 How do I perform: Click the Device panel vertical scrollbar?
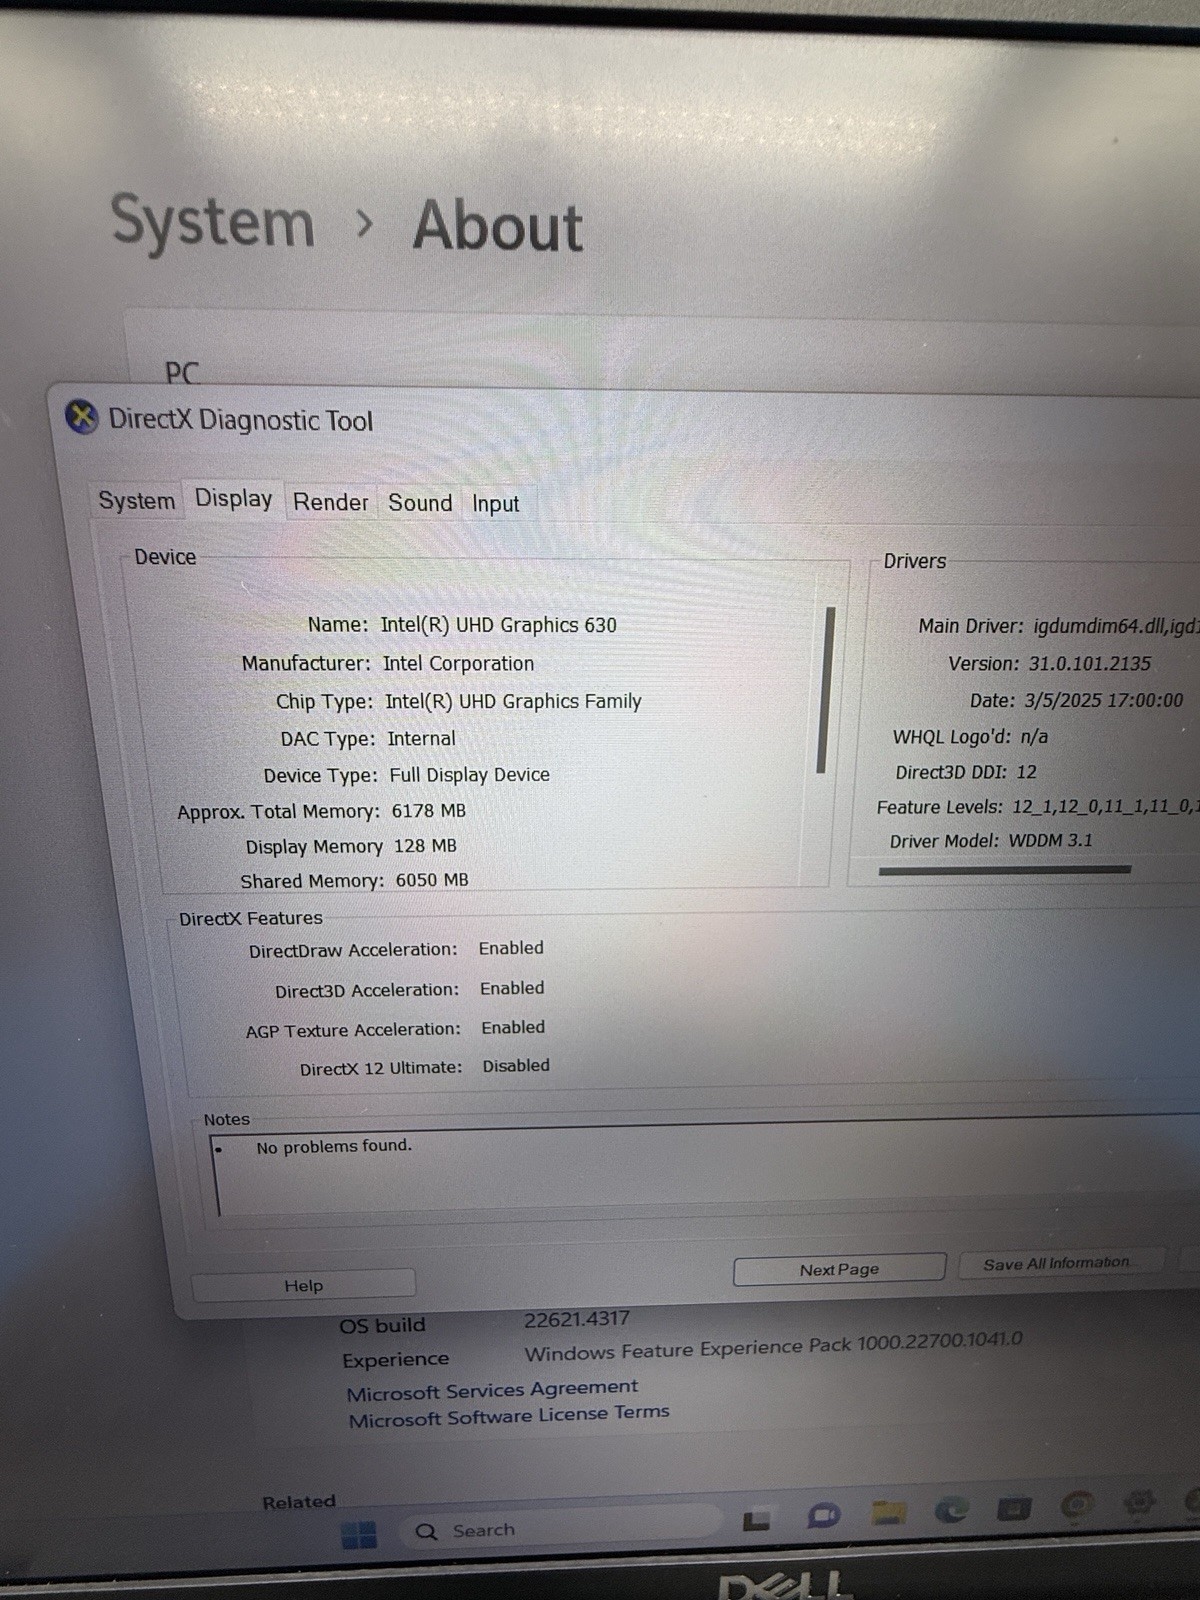pyautogui.click(x=824, y=690)
